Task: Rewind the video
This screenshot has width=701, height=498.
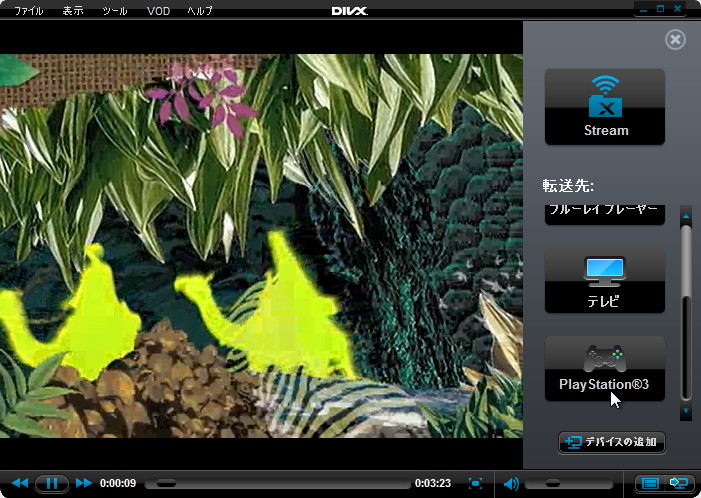Action: pos(20,483)
